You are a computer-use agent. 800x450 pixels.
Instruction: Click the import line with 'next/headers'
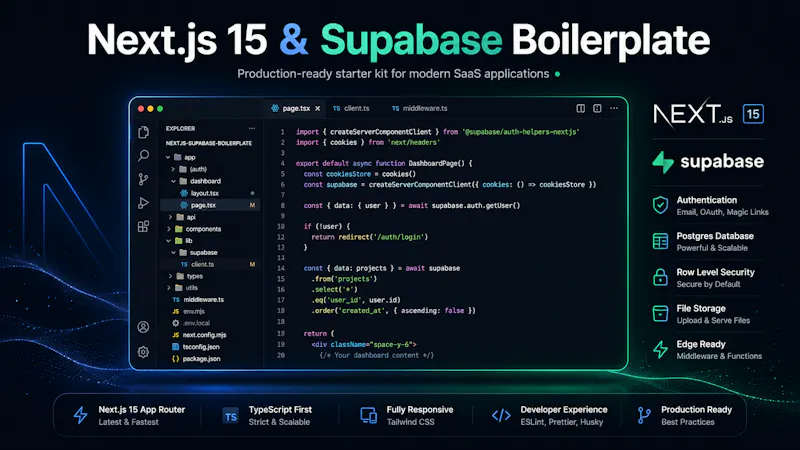(367, 142)
